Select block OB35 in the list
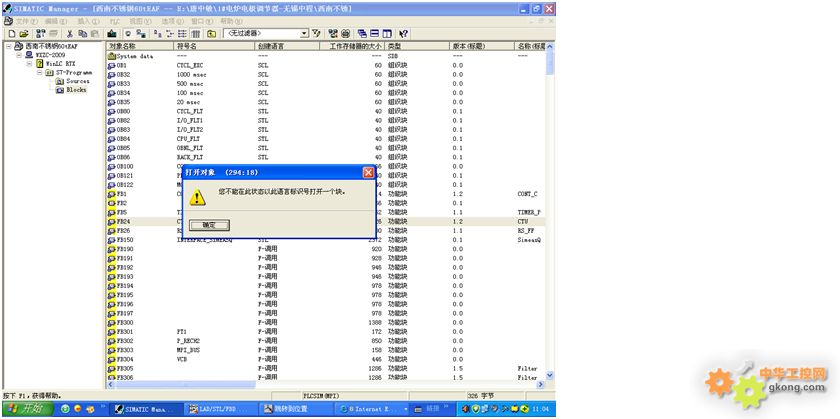Viewport: 840px width, 419px height. point(119,101)
